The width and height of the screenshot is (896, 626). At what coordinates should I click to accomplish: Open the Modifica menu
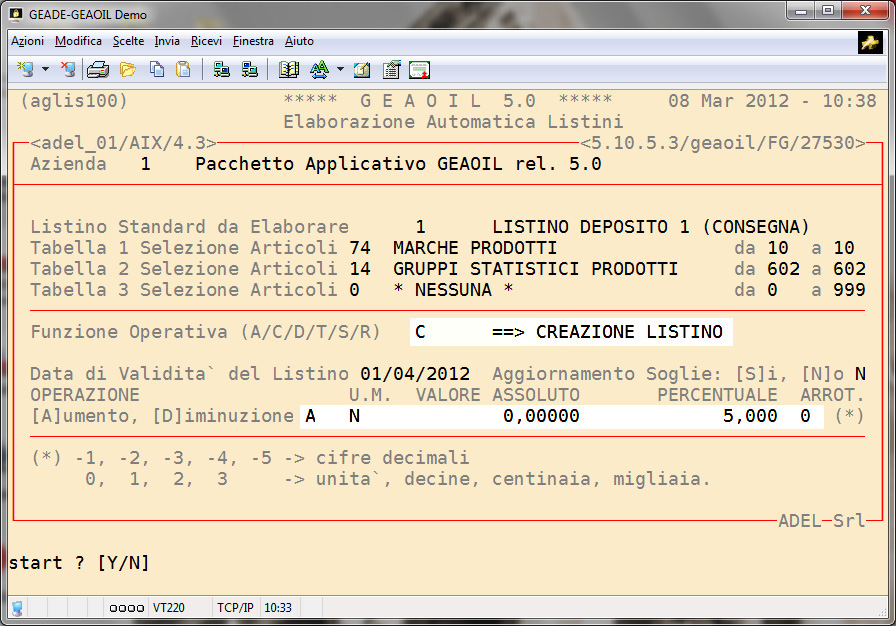click(78, 41)
